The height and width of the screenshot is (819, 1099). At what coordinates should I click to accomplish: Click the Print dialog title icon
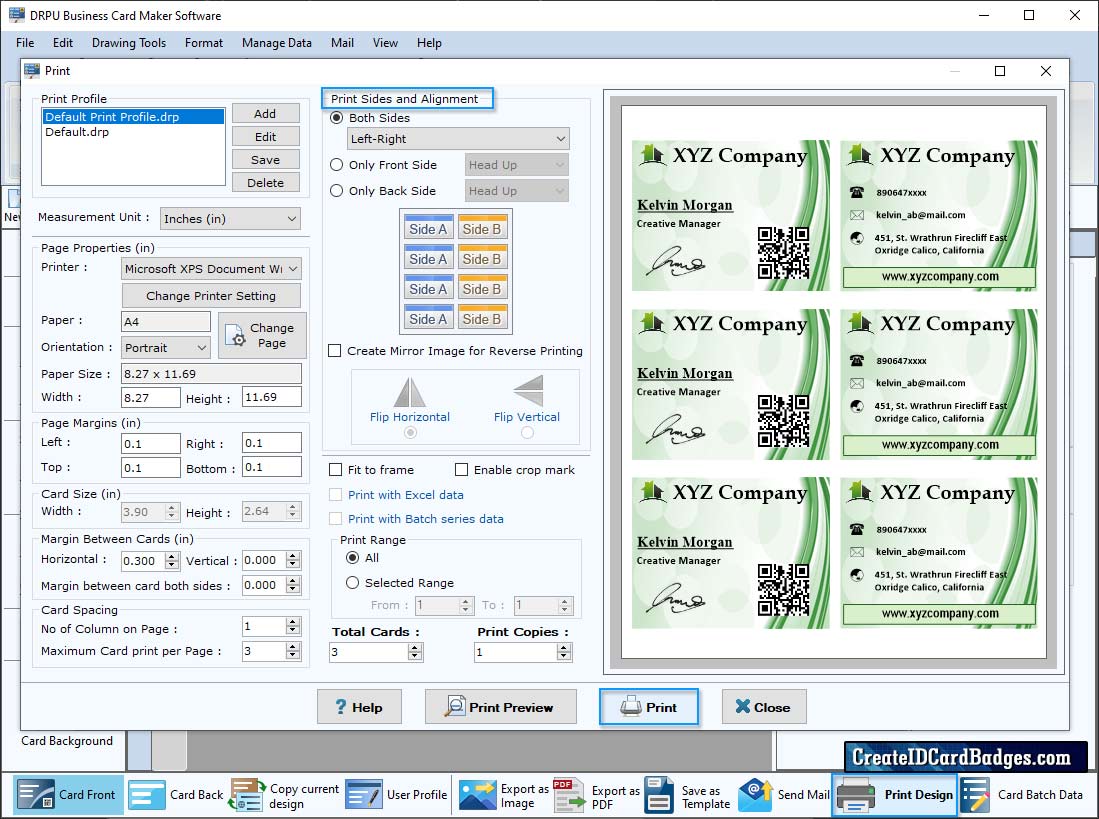click(x=32, y=70)
